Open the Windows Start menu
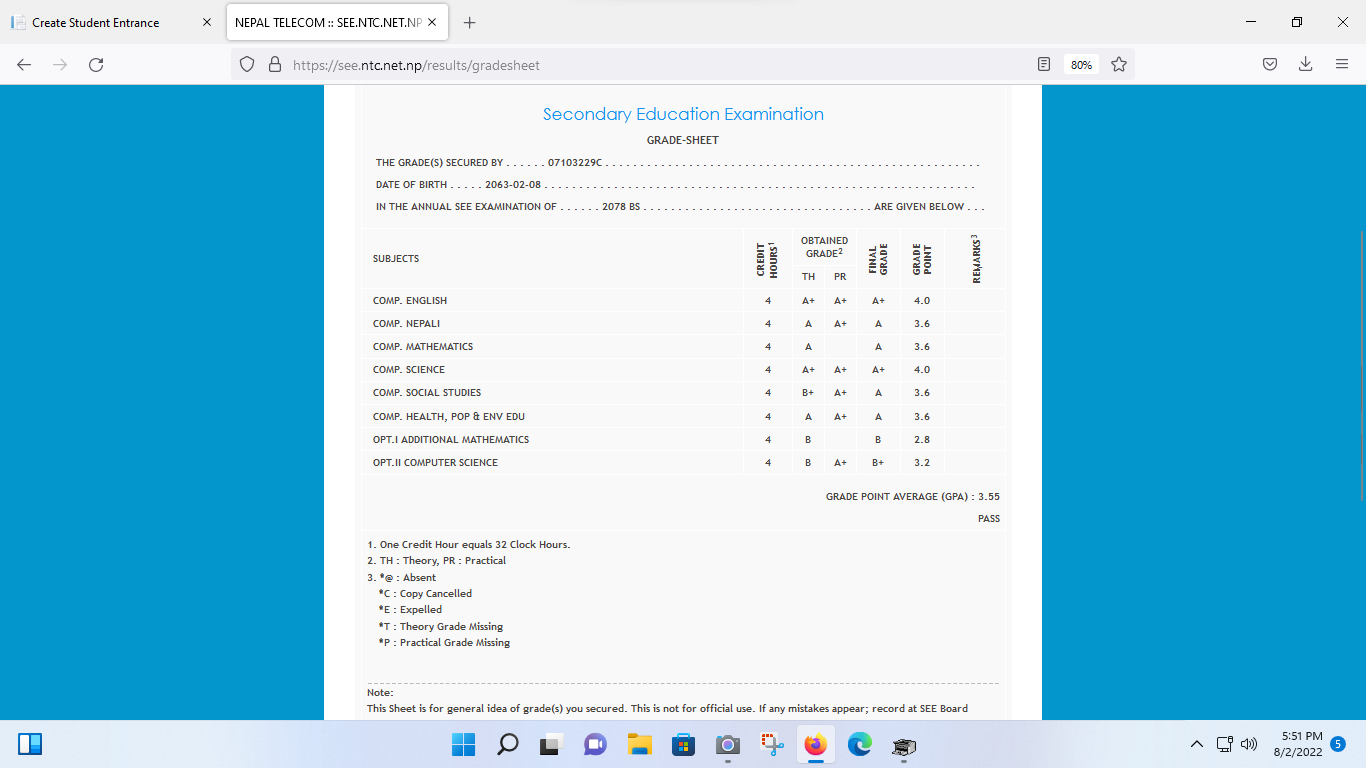 (x=463, y=745)
